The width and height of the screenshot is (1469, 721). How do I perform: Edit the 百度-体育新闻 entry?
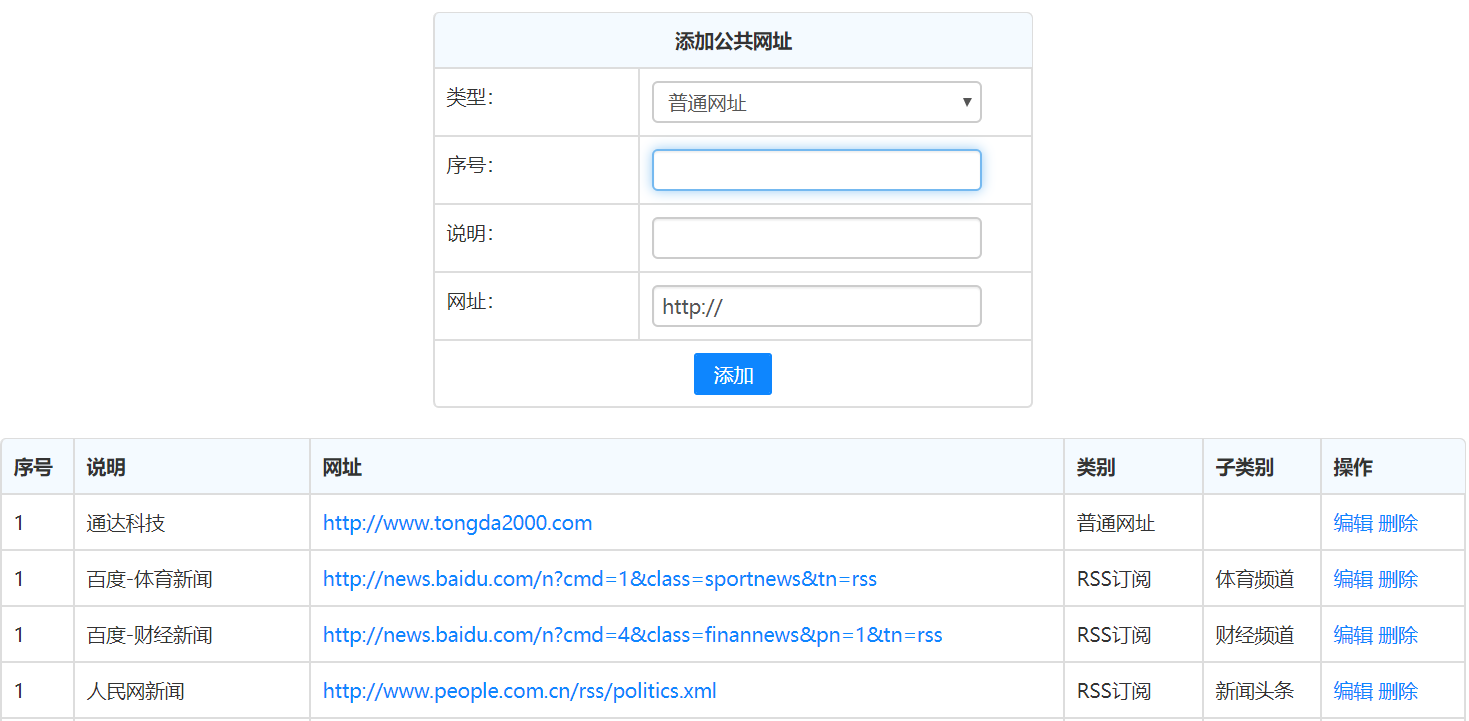(1352, 579)
